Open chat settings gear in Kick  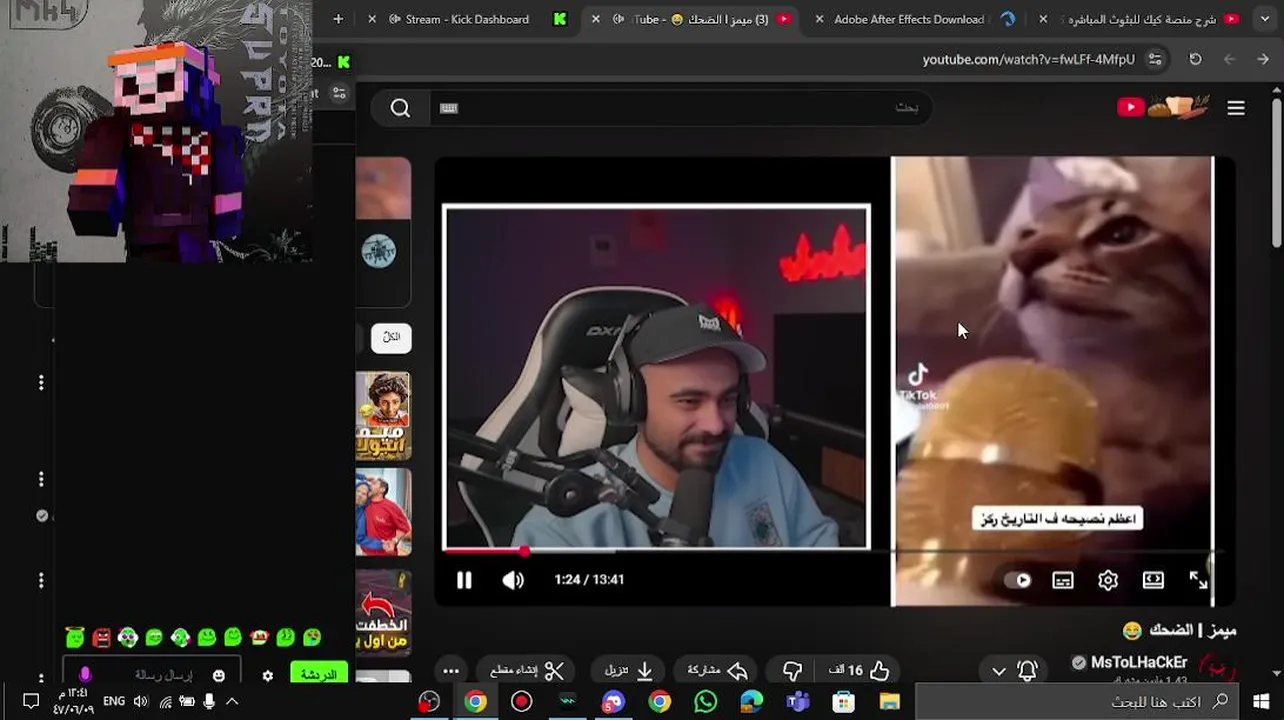pyautogui.click(x=267, y=675)
